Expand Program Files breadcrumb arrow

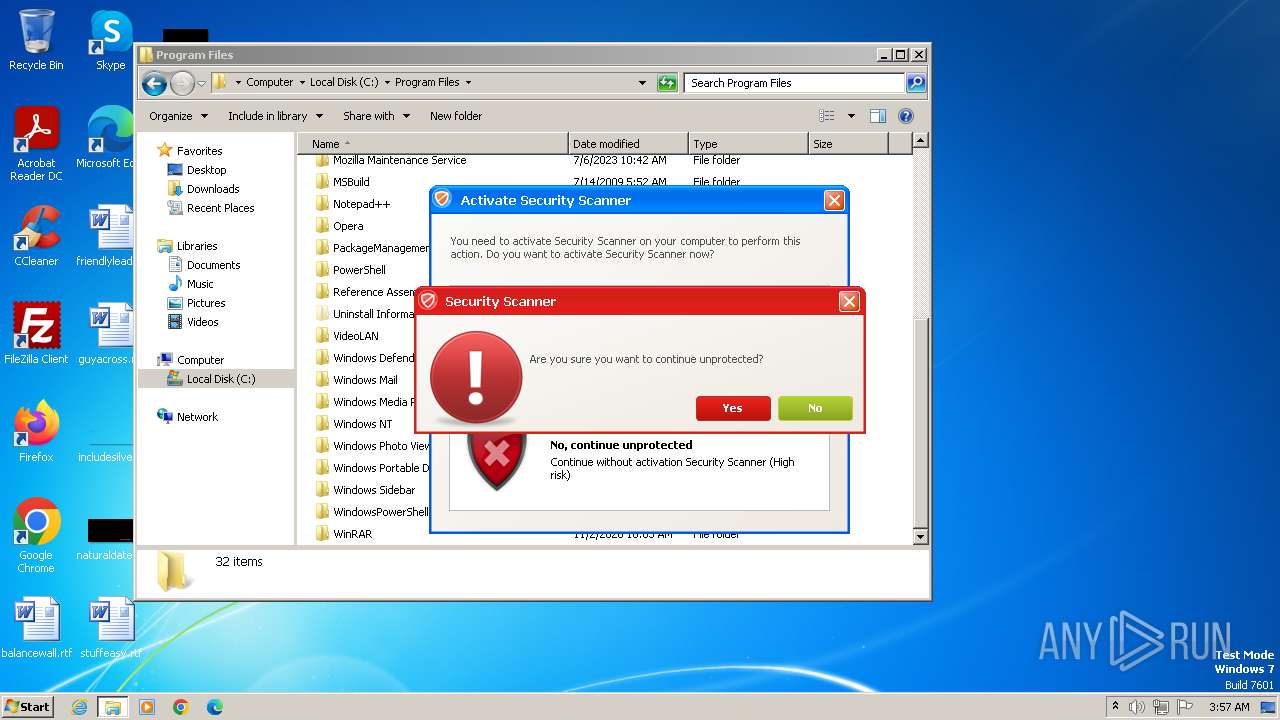click(x=468, y=83)
